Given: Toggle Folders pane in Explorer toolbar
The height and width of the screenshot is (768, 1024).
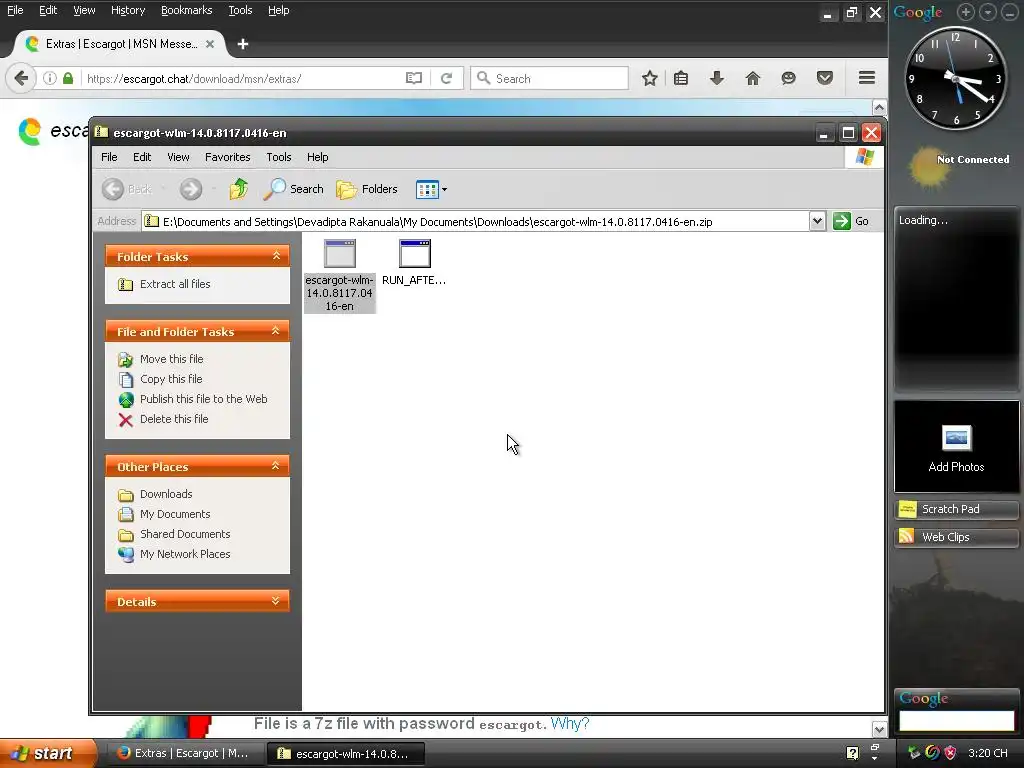Looking at the screenshot, I should [x=367, y=189].
